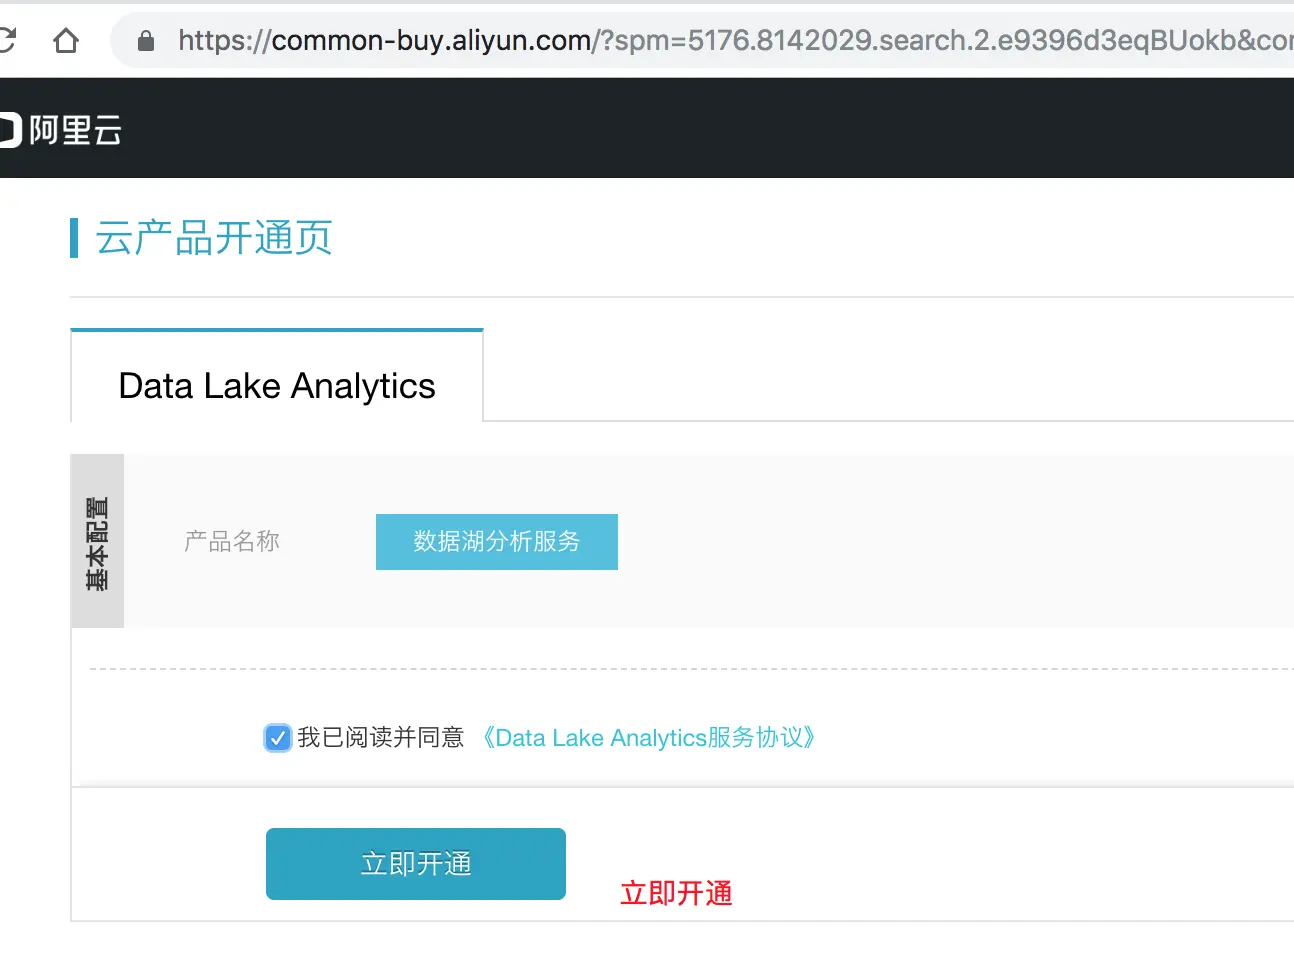This screenshot has width=1294, height=980.
Task: Click the blue 立即开通 button
Action: pyautogui.click(x=416, y=864)
